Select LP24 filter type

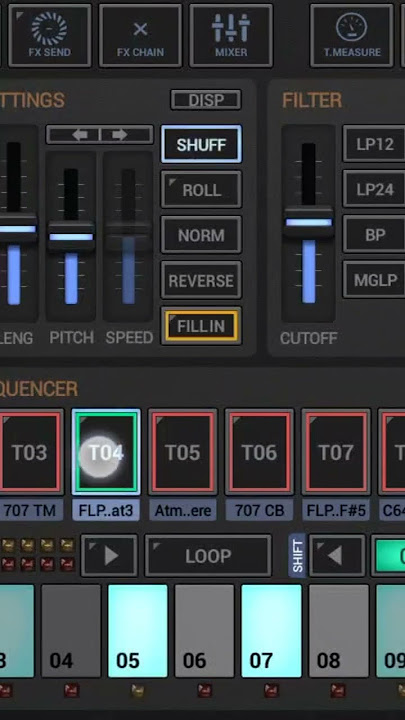[375, 189]
